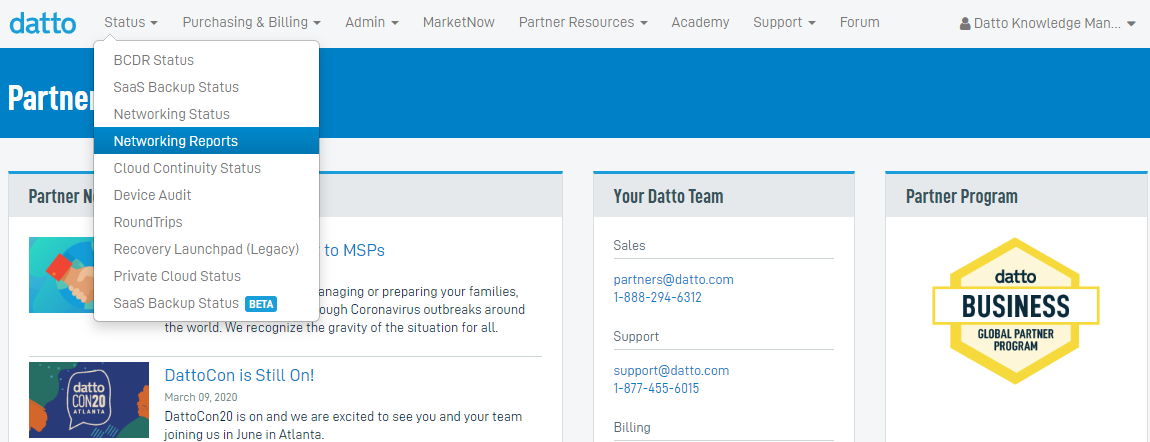Click the 'March 09, 2020' date
The image size is (1150, 442).
(x=201, y=397)
